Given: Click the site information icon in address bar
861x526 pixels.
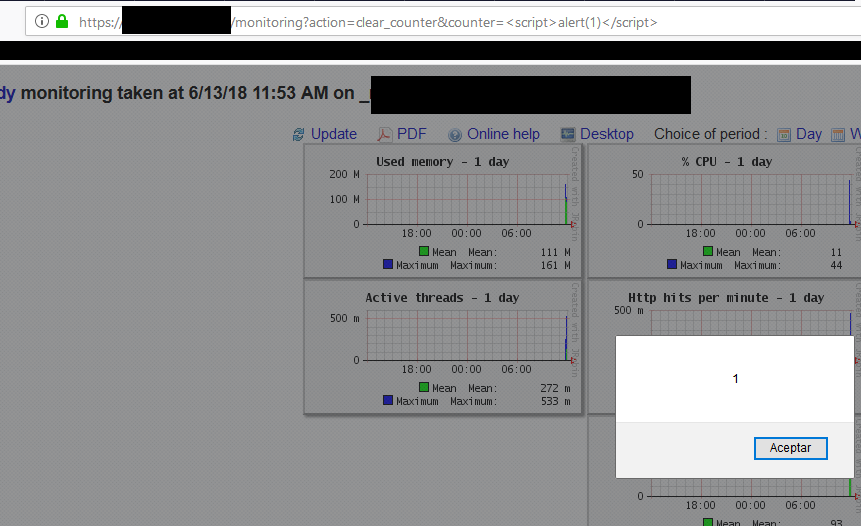Looking at the screenshot, I should coord(42,21).
